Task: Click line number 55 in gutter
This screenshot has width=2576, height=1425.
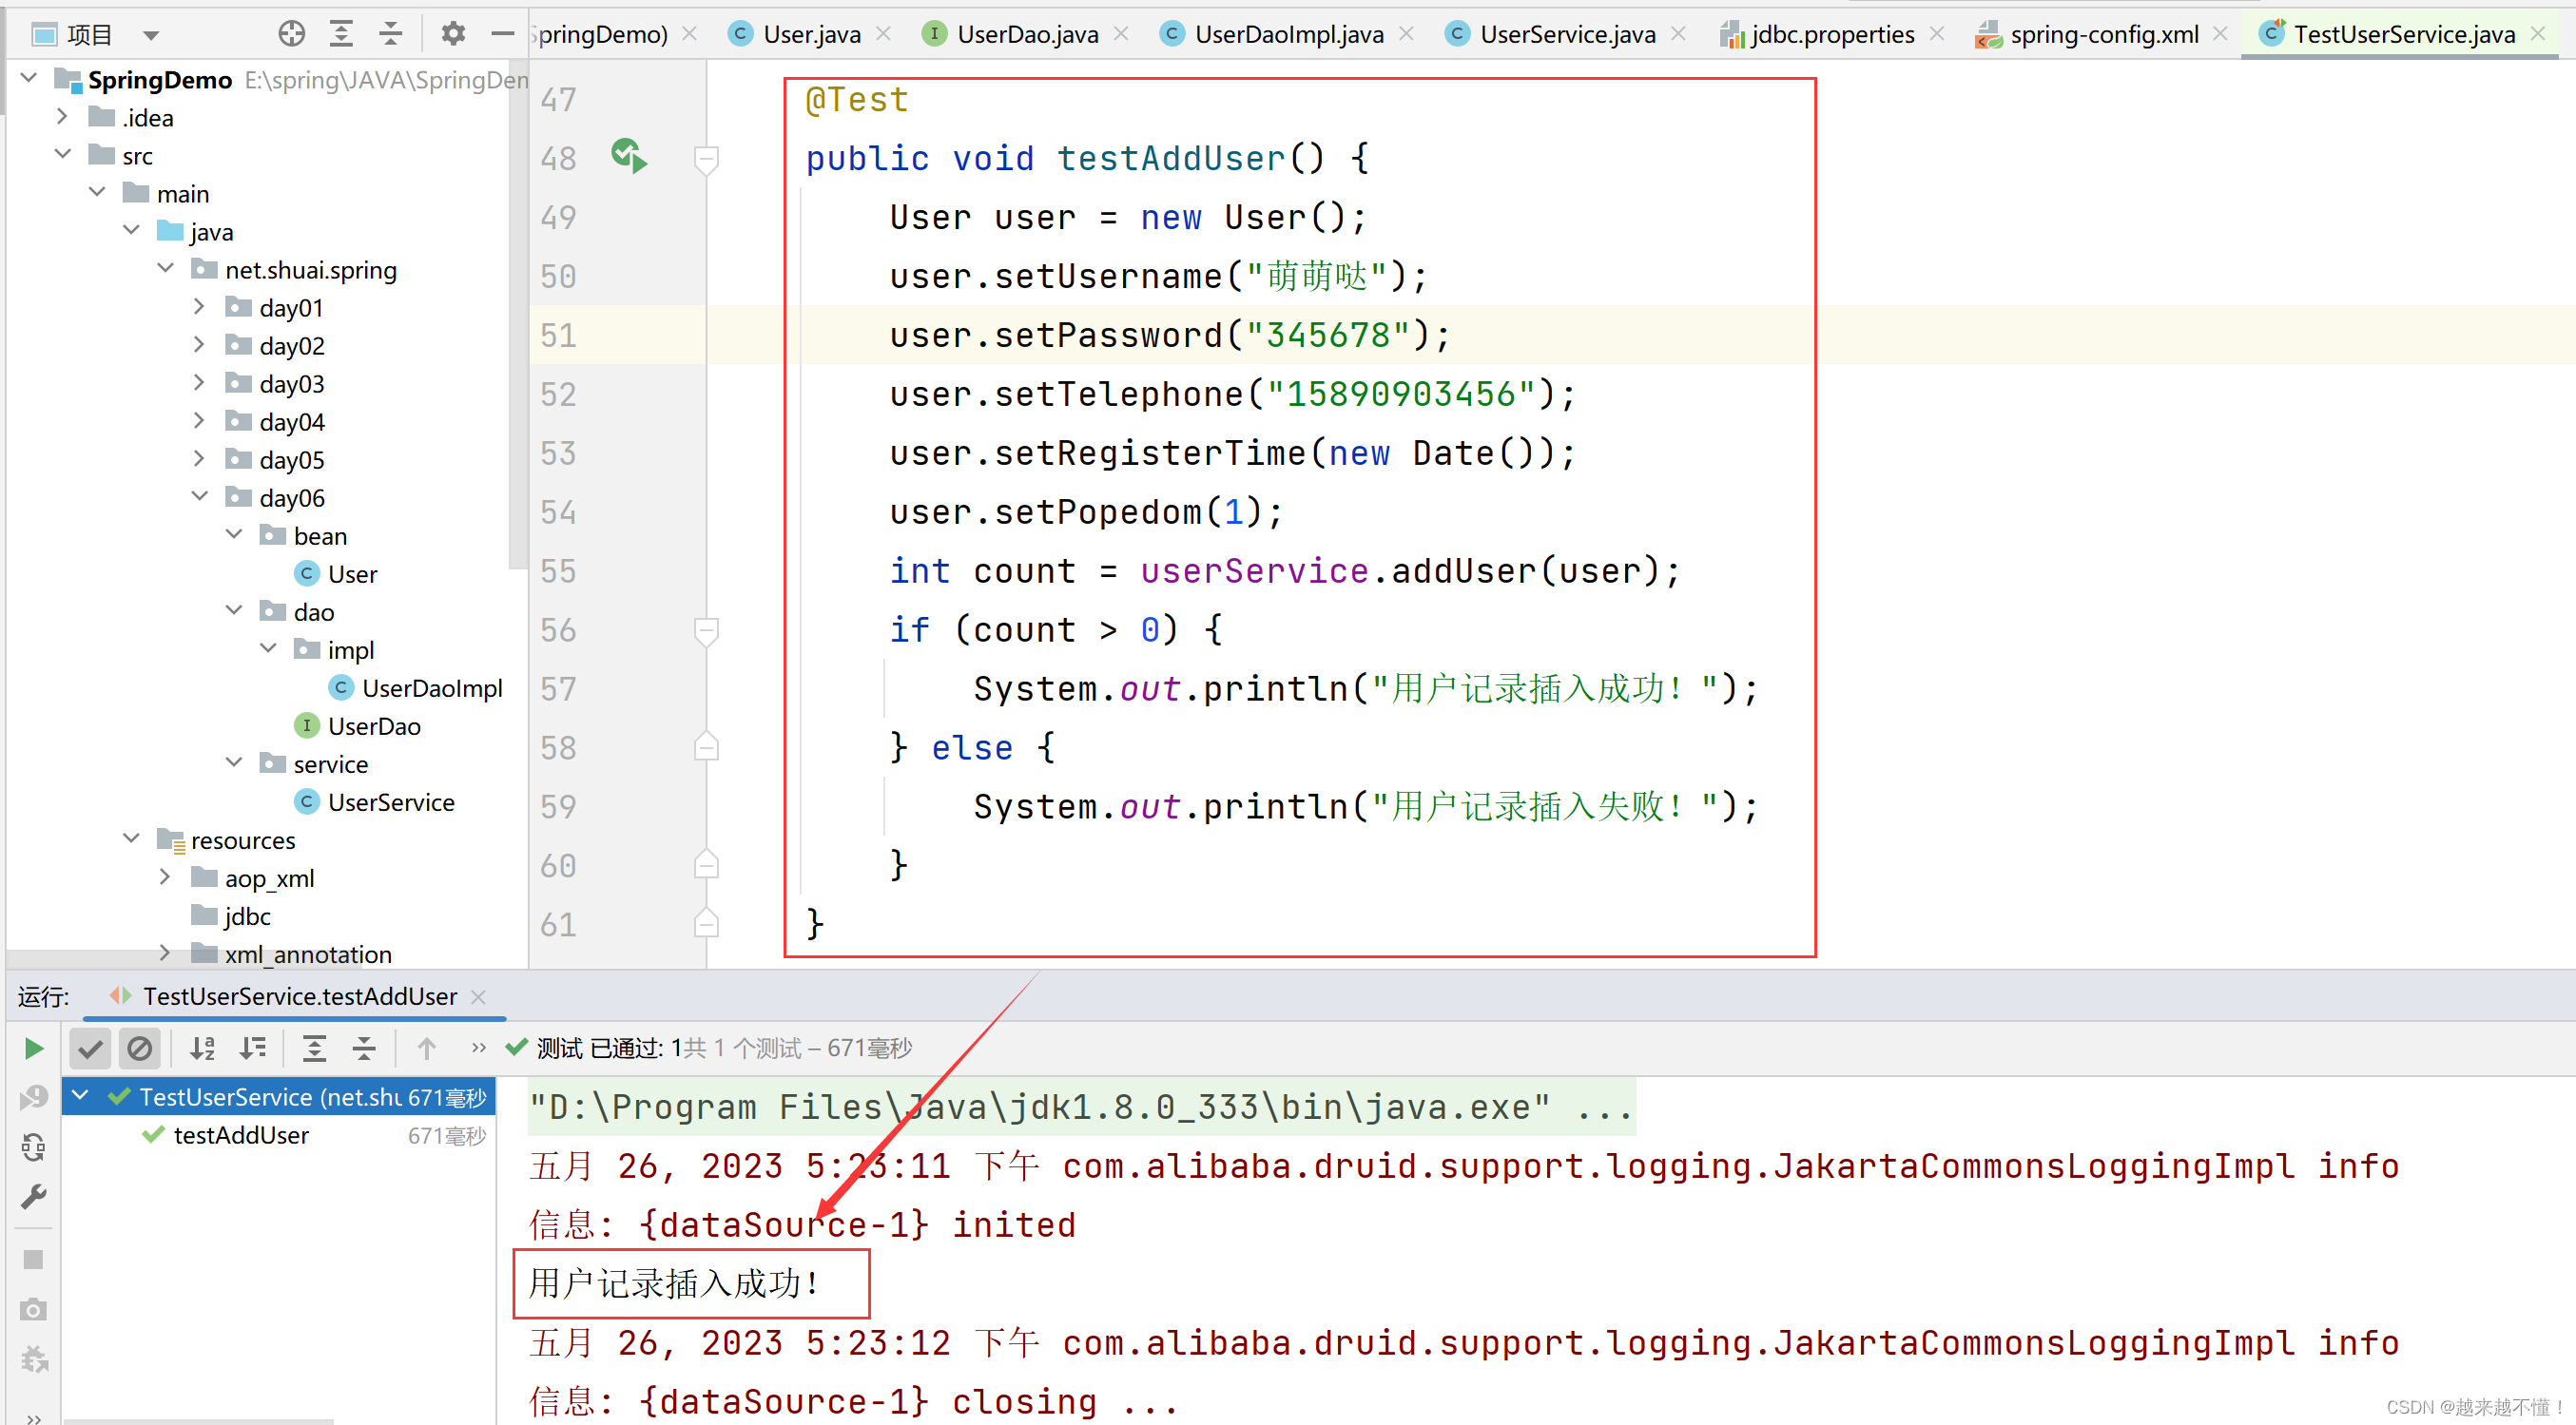Action: pyautogui.click(x=558, y=571)
